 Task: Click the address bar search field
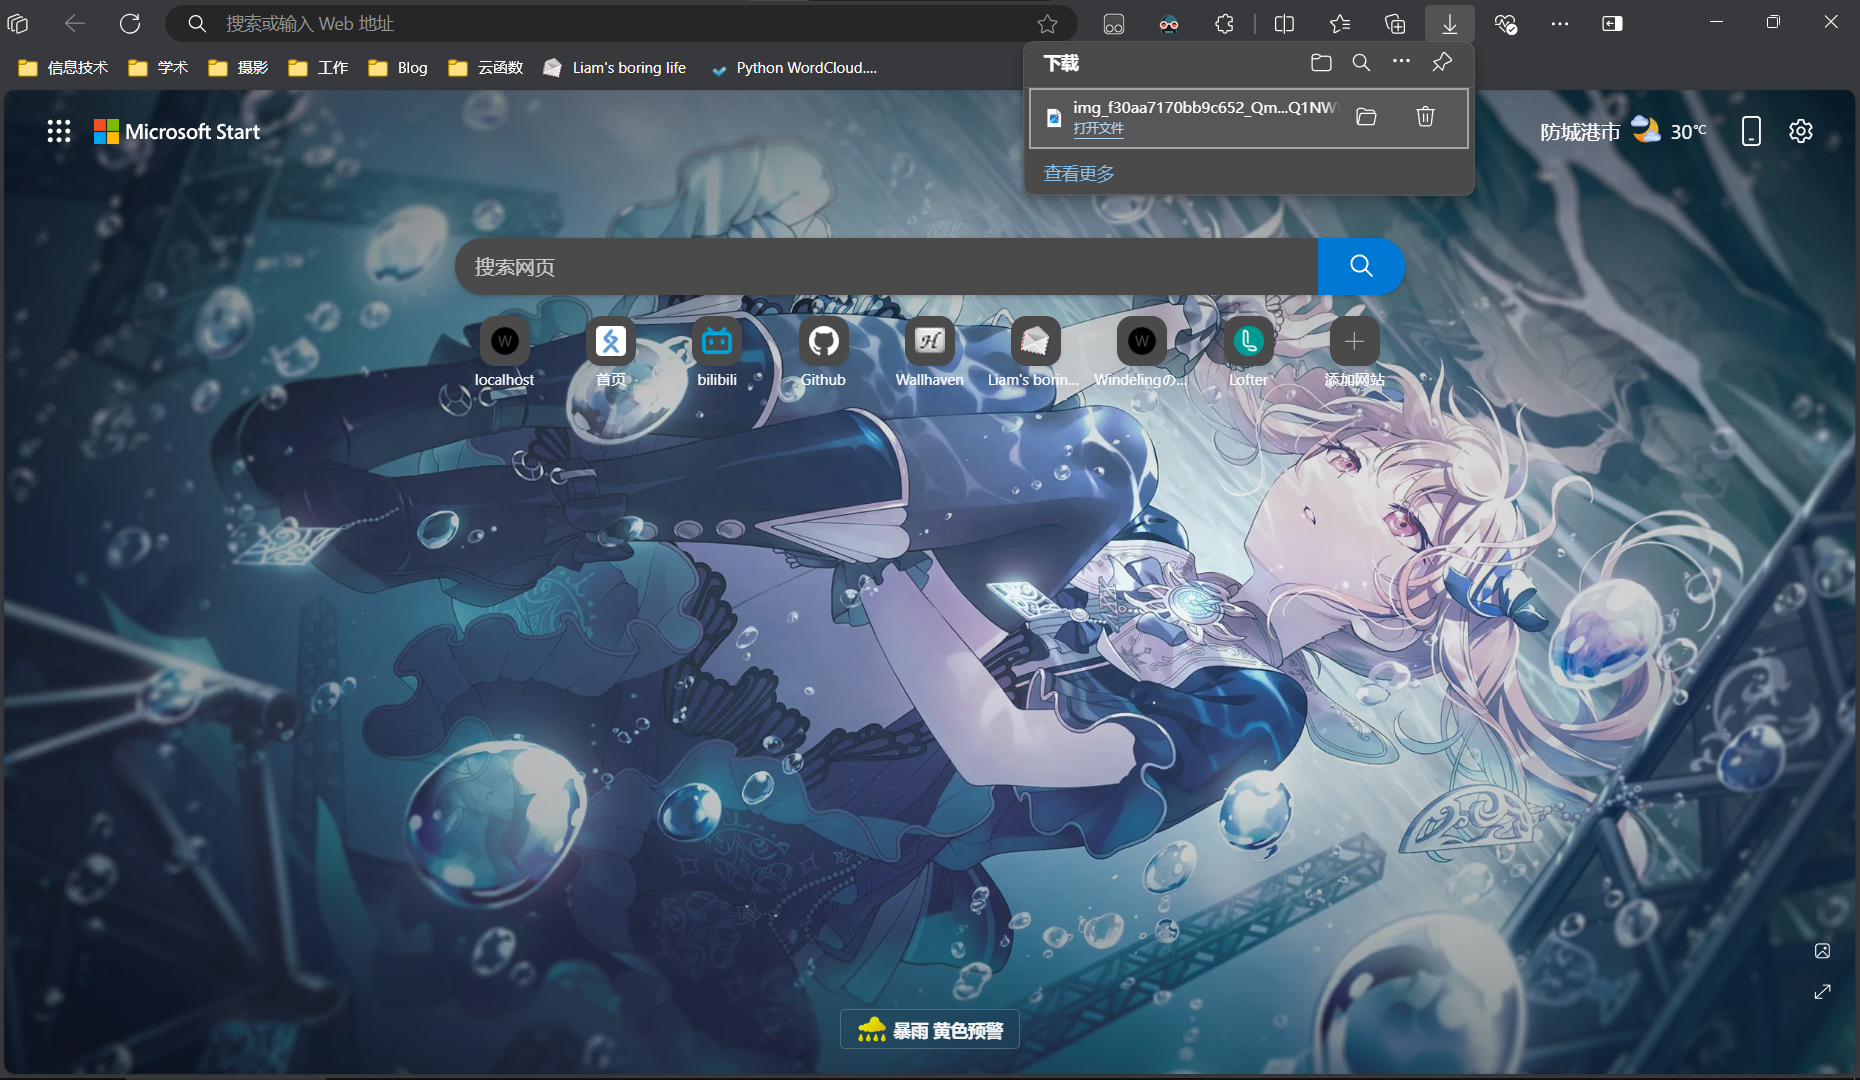coord(620,23)
